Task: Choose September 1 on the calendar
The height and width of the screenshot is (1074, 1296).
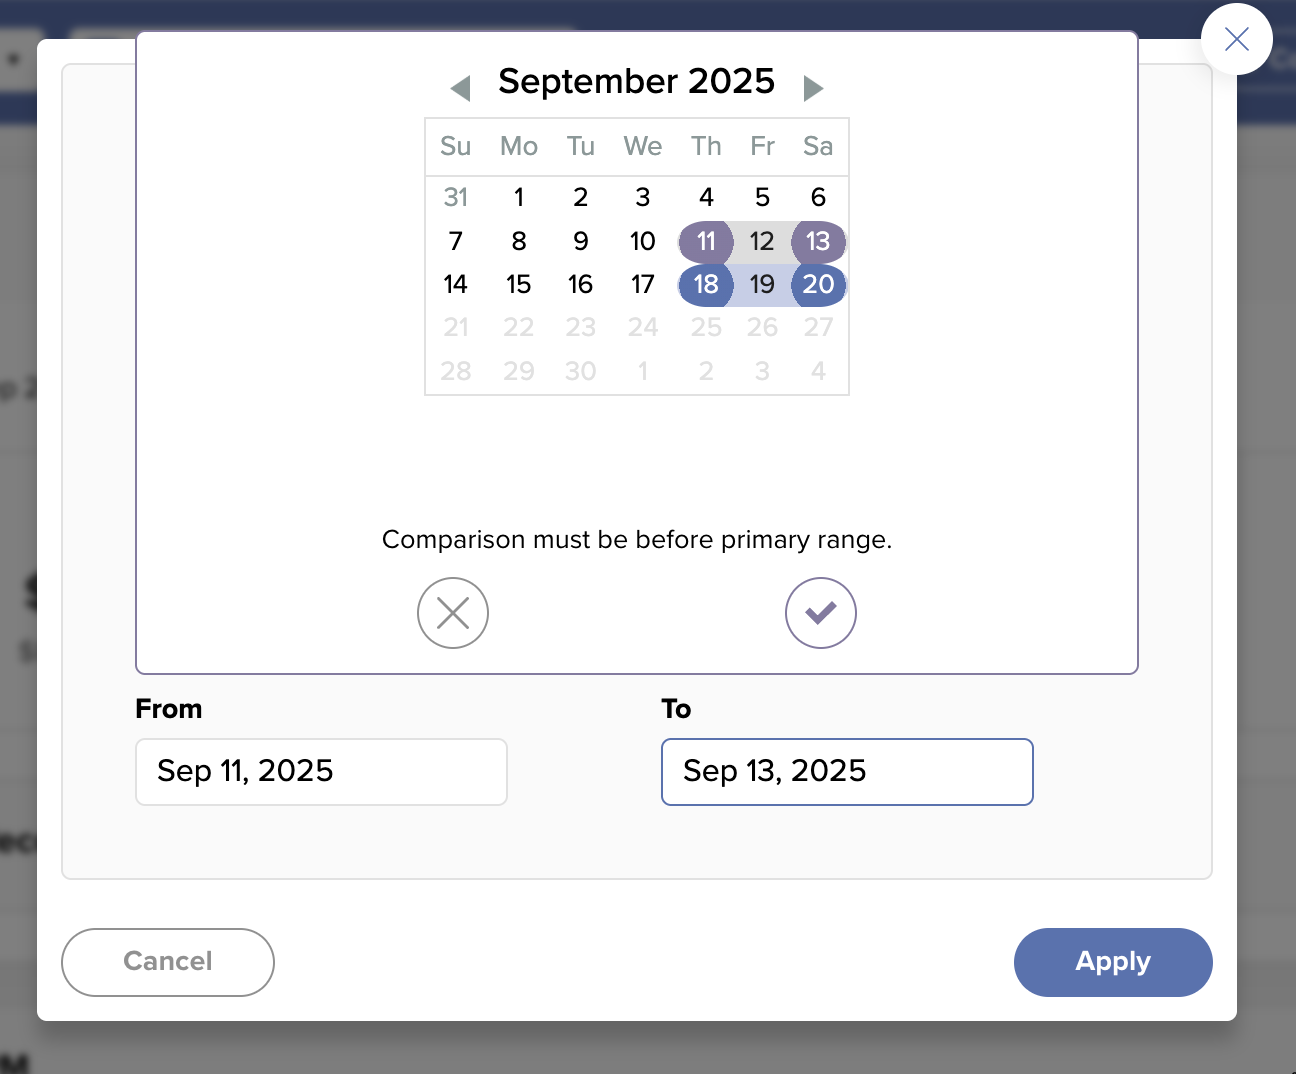Action: (518, 197)
